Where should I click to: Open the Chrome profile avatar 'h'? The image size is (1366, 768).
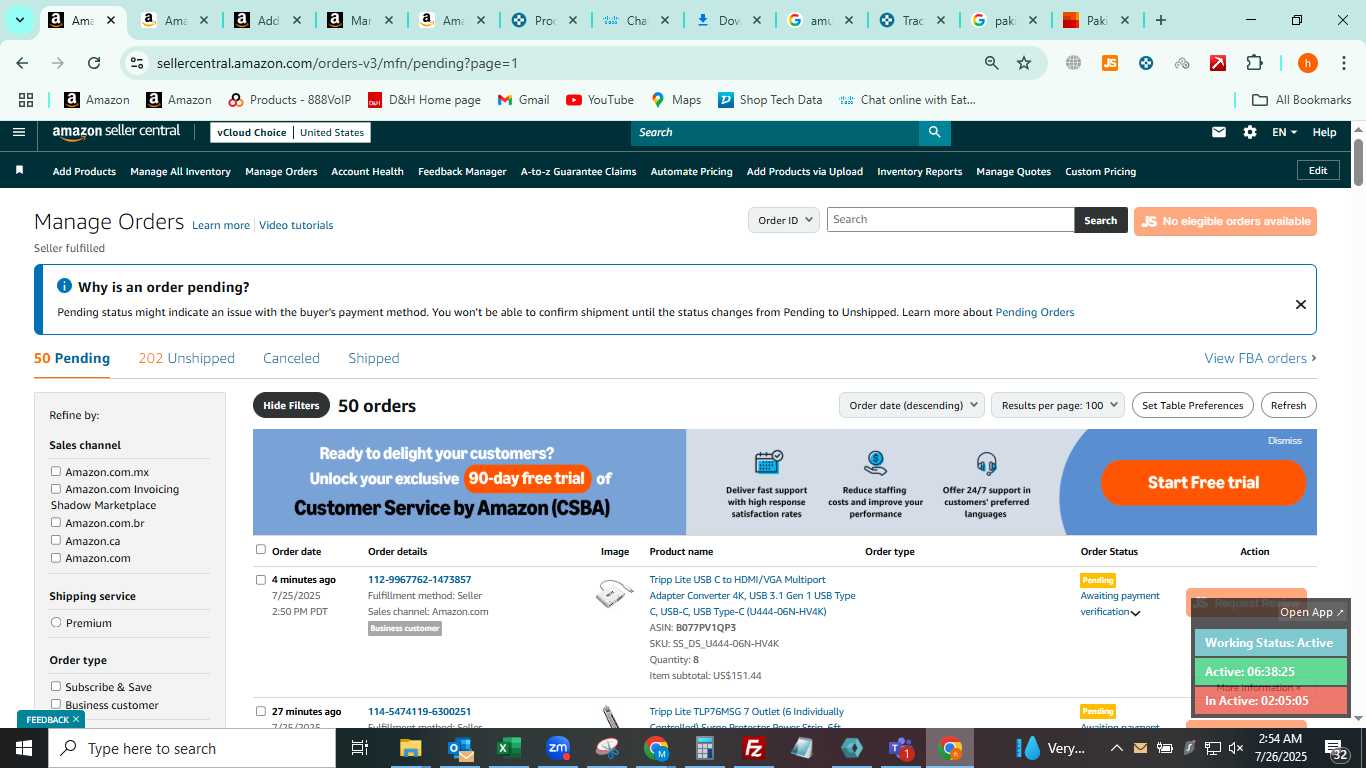coord(1308,63)
